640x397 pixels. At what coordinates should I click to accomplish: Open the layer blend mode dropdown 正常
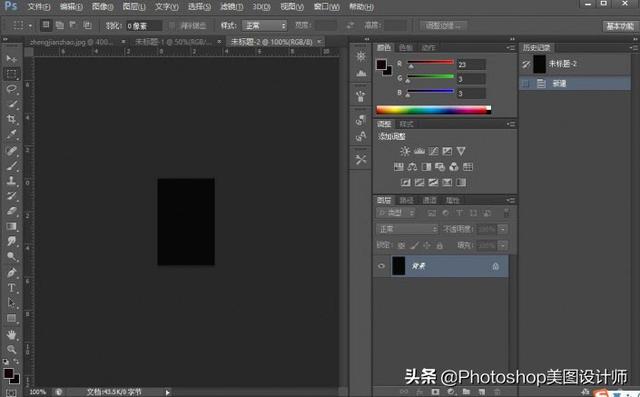click(x=407, y=229)
